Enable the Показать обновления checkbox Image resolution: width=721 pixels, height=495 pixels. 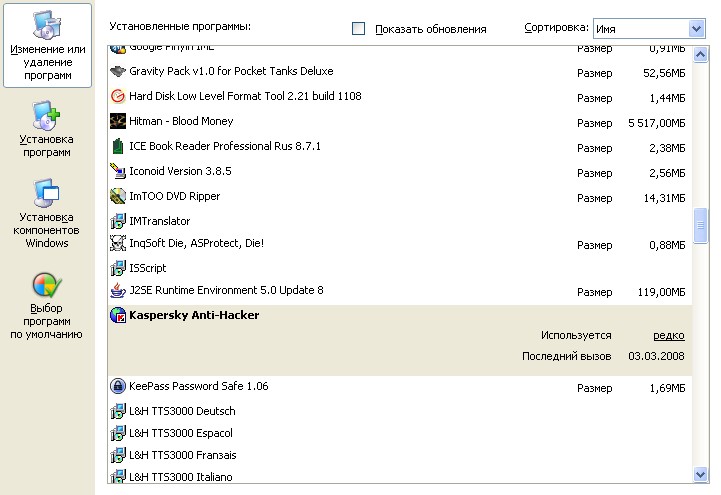pyautogui.click(x=358, y=28)
